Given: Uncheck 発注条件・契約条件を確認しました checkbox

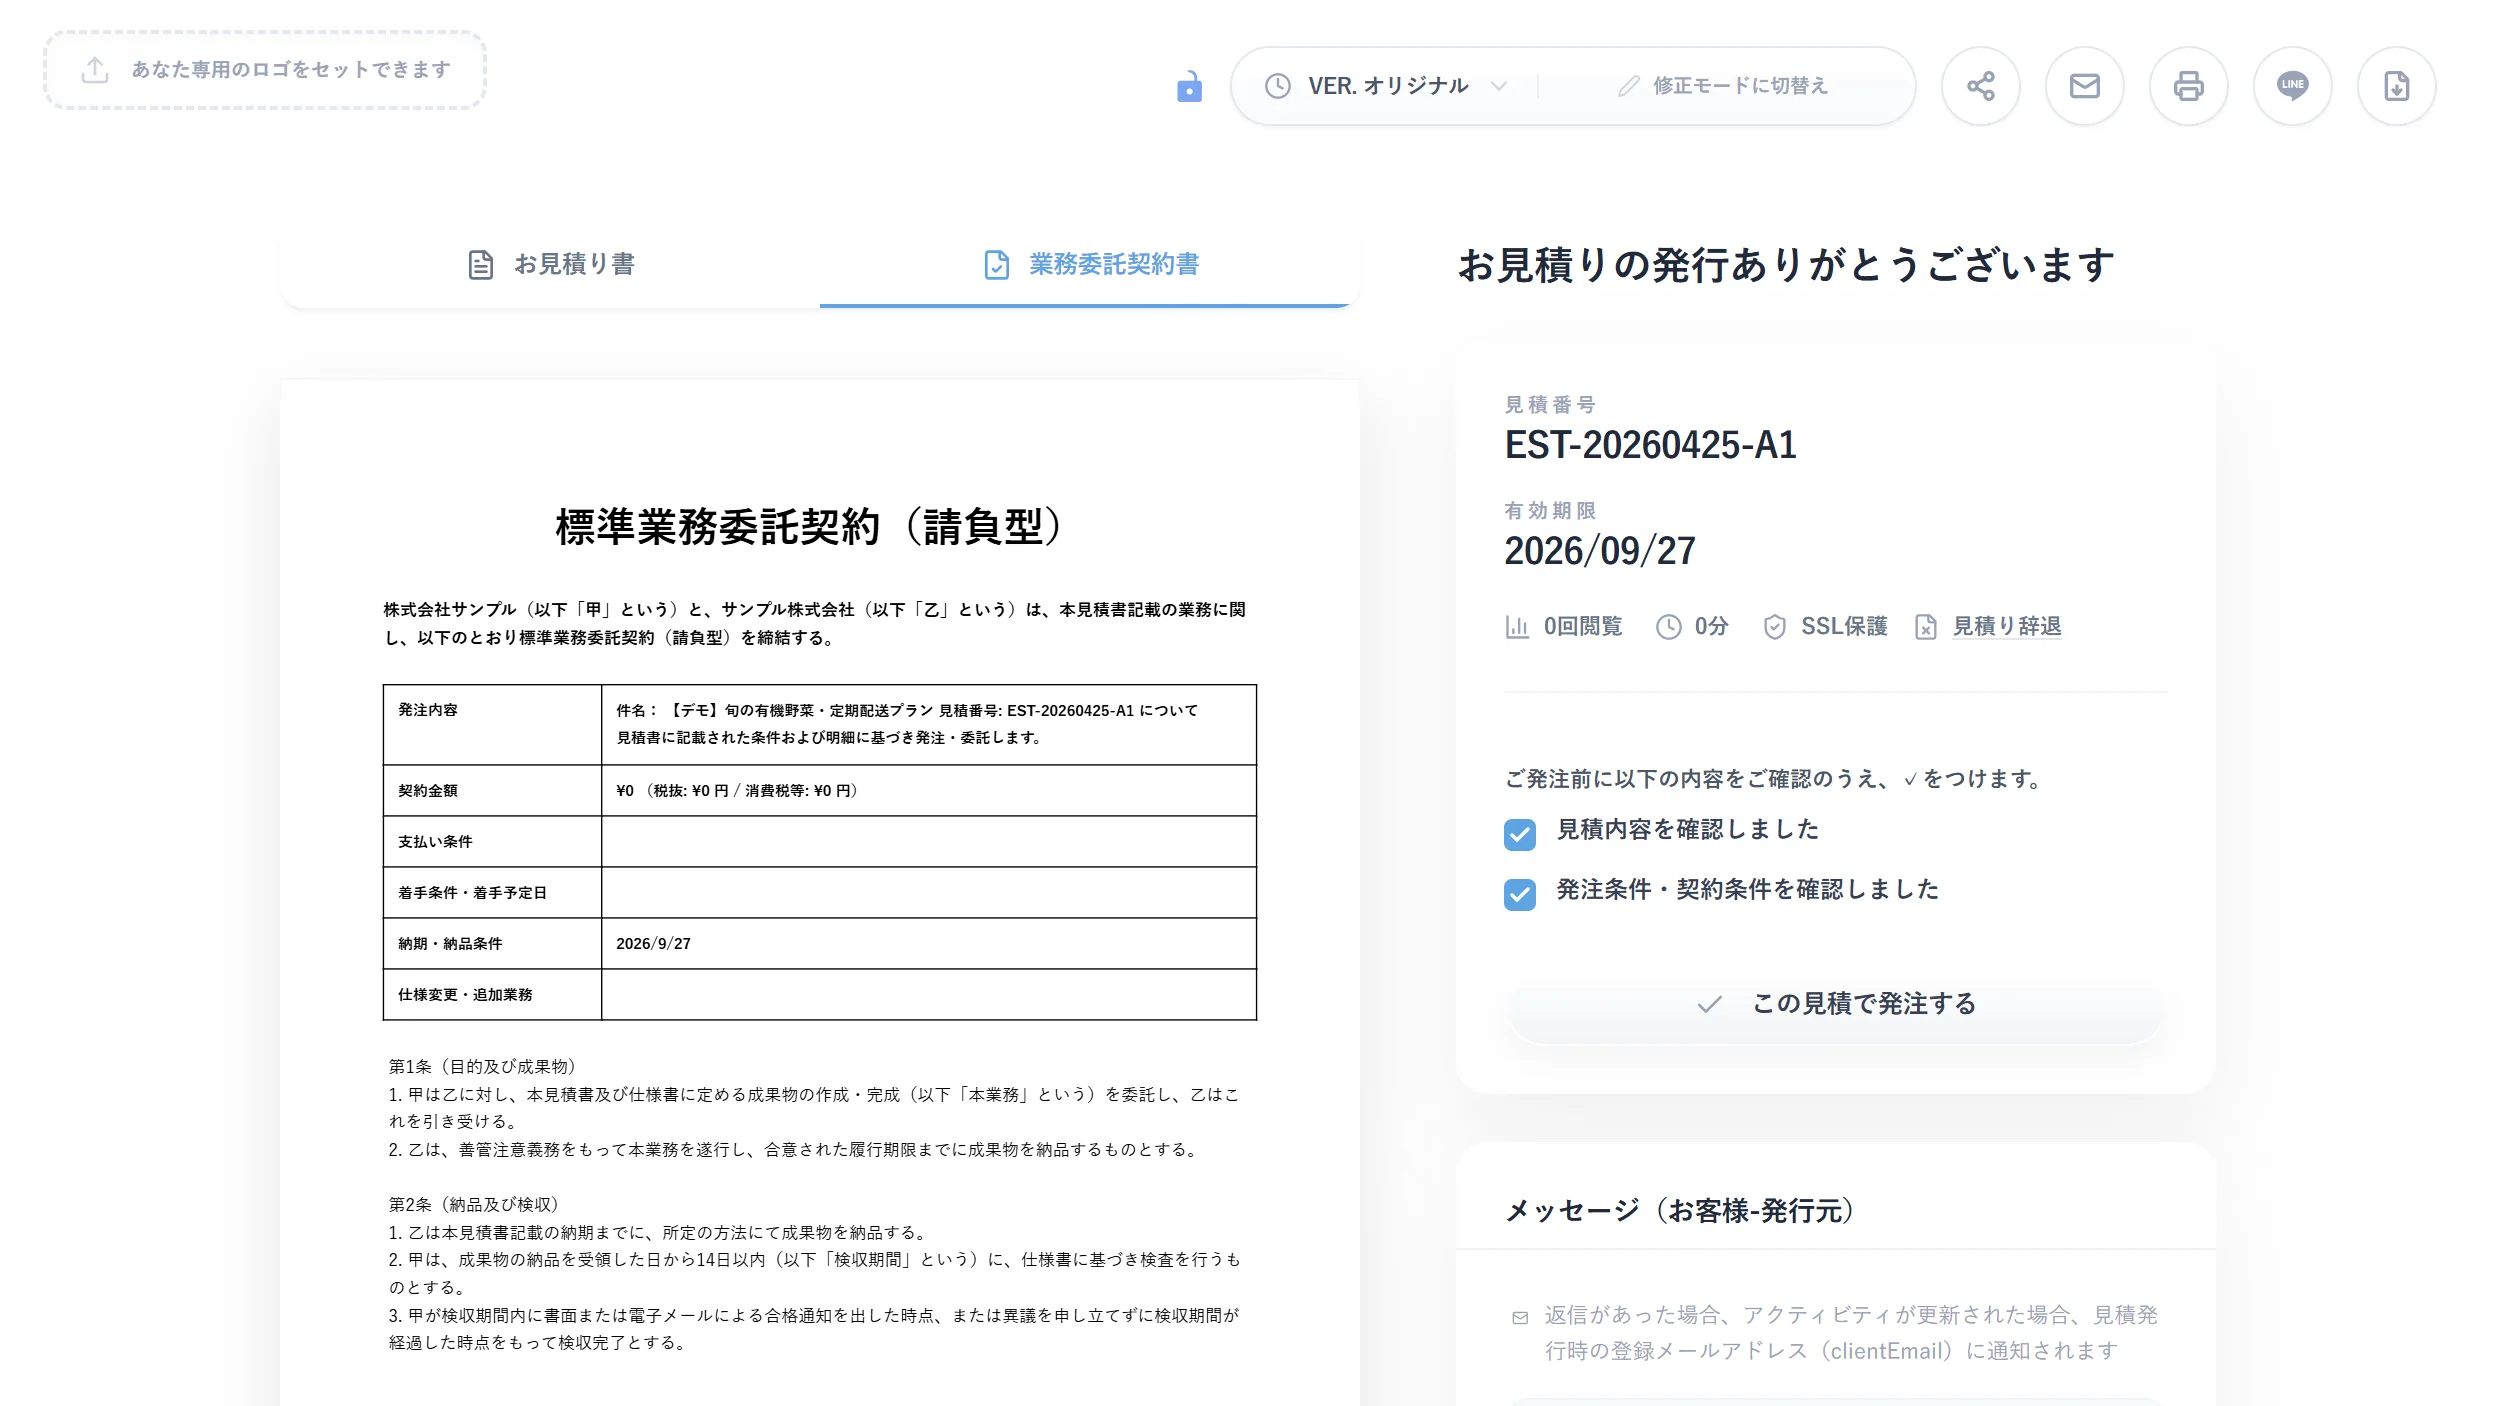Looking at the screenshot, I should (1519, 894).
